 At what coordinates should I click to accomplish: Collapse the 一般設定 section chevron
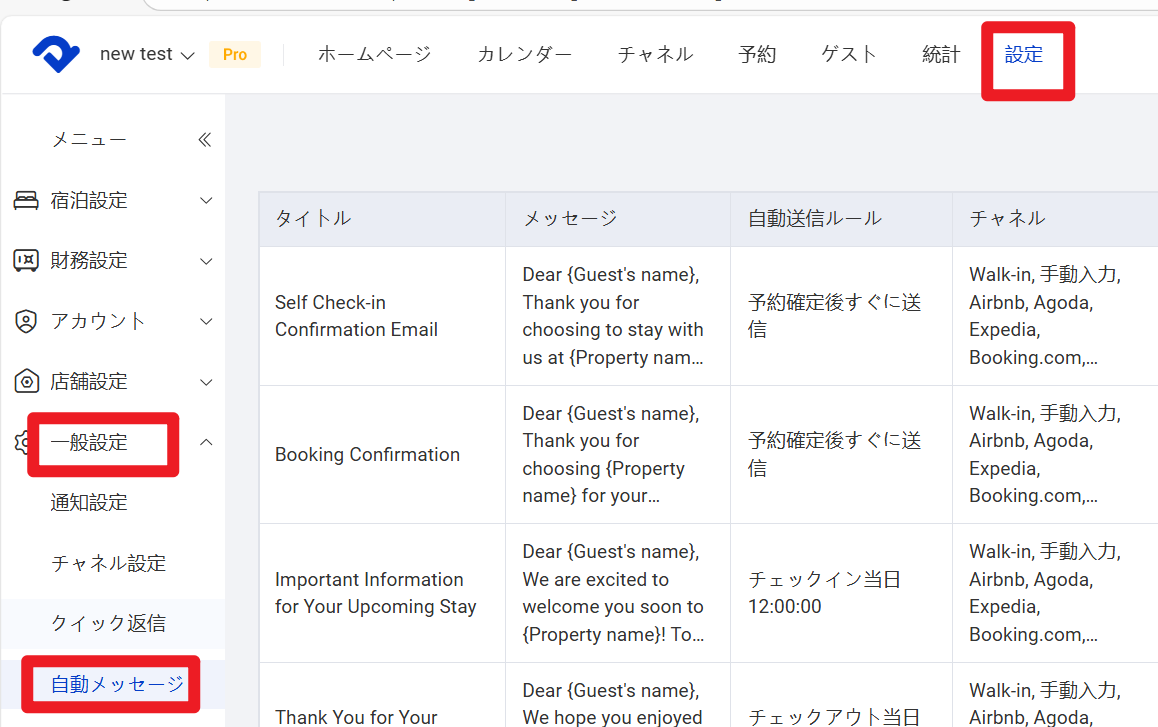[x=206, y=442]
